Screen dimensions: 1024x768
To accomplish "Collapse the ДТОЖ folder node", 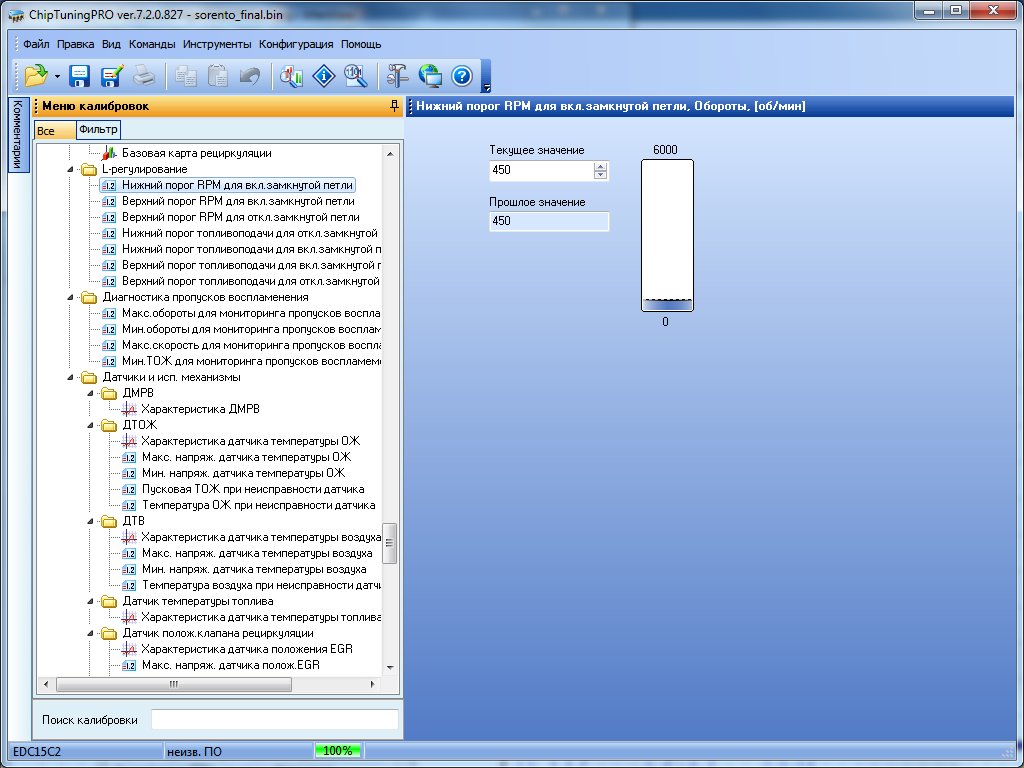I will pos(90,426).
